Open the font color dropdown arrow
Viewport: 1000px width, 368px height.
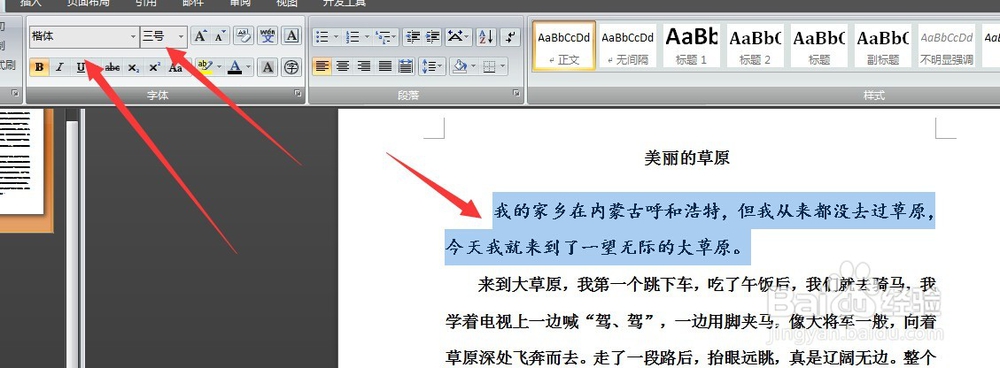click(249, 67)
